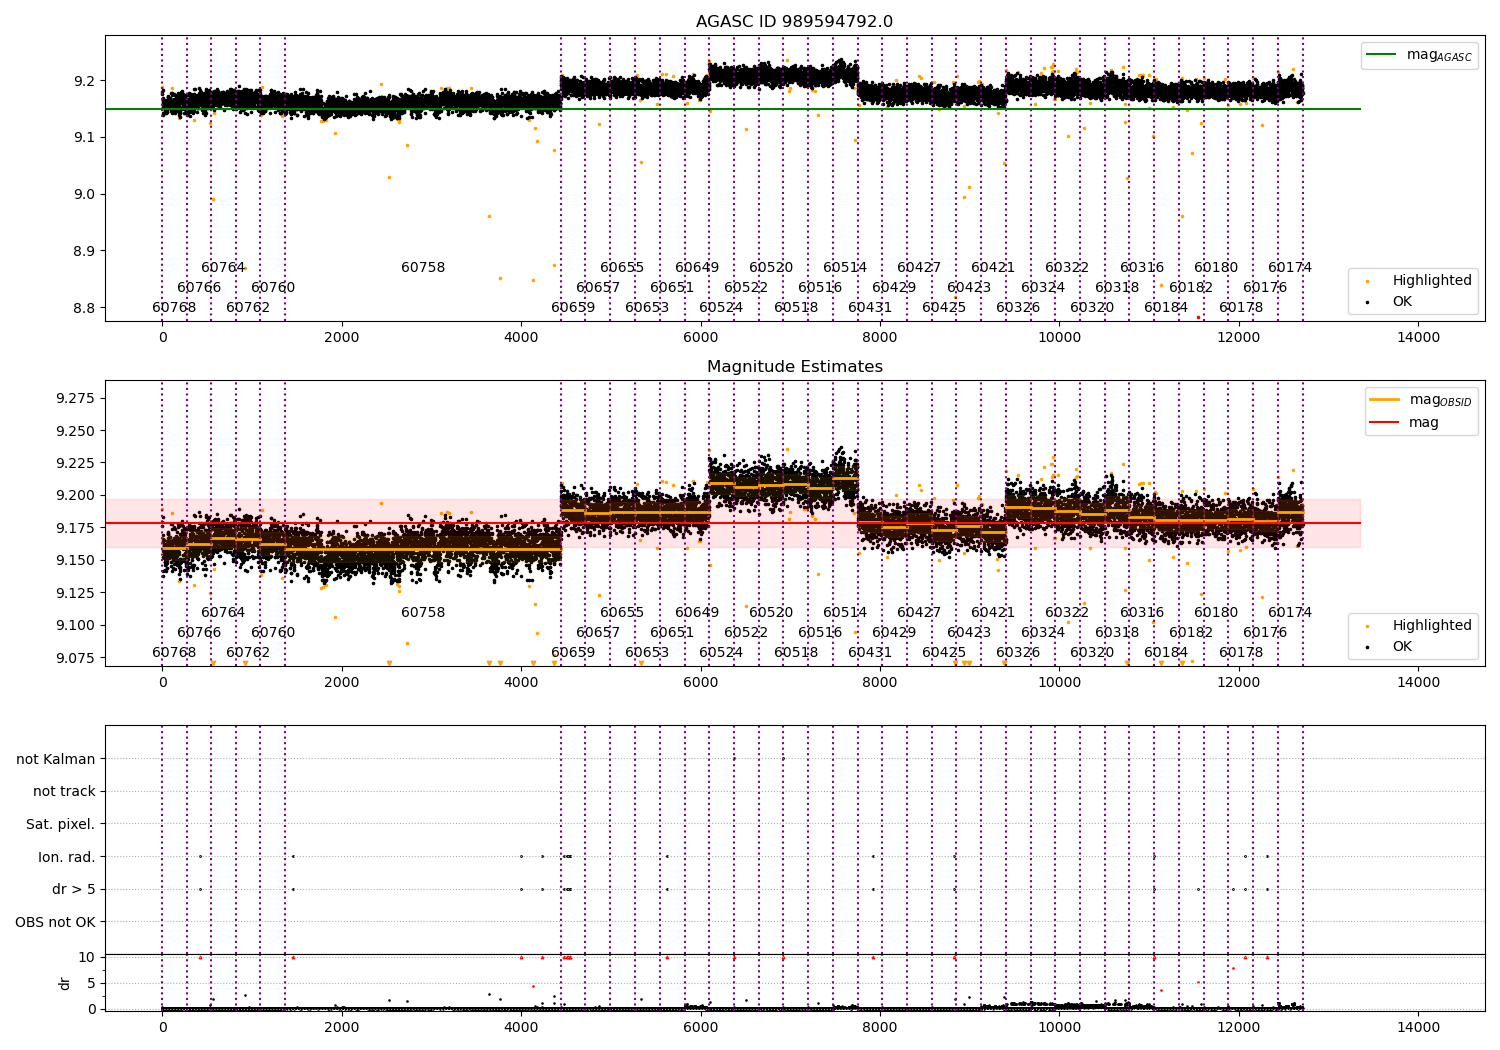The width and height of the screenshot is (1500, 1050).
Task: Click the "not Kalman" axis label
Action: 56,759
